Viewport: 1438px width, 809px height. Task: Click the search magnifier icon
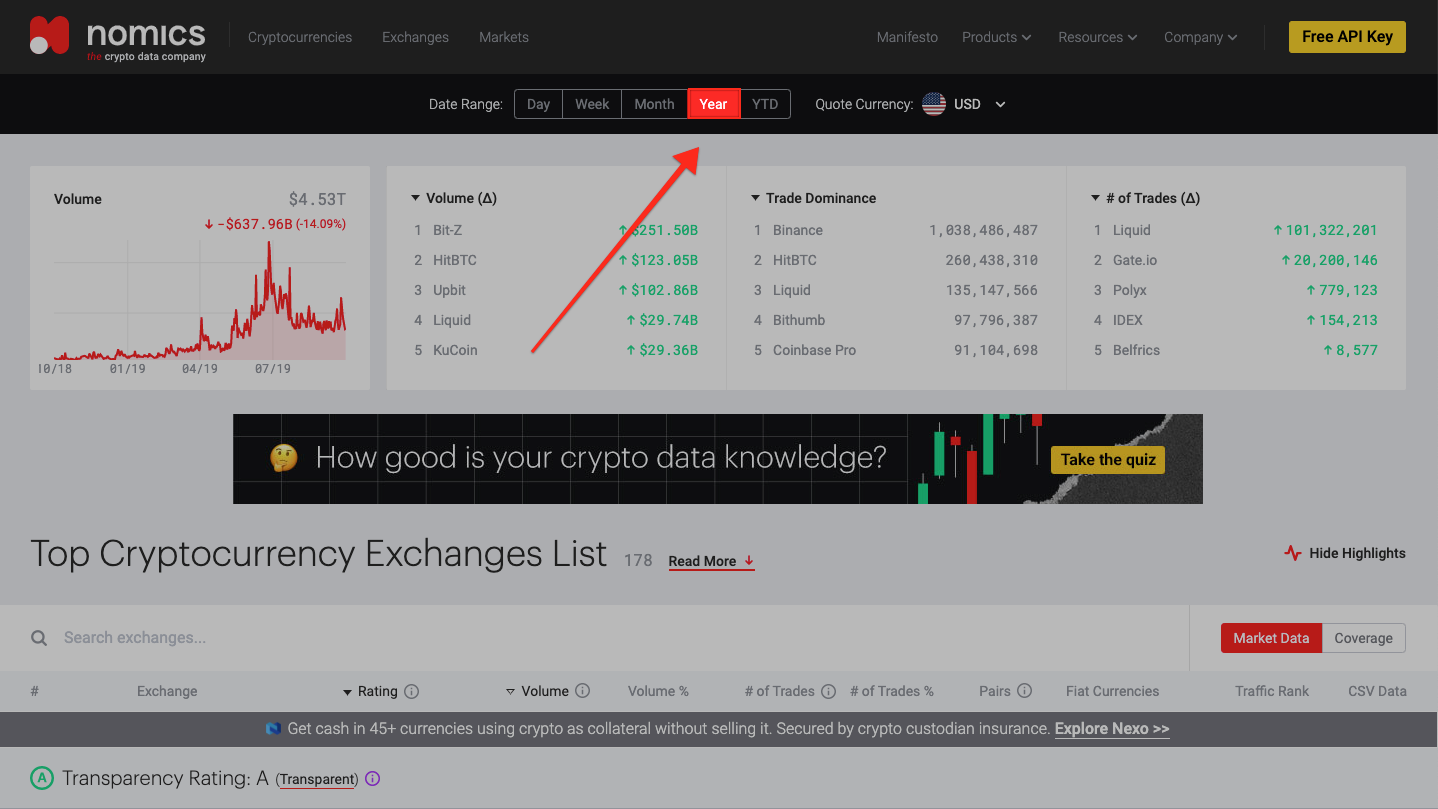click(39, 638)
